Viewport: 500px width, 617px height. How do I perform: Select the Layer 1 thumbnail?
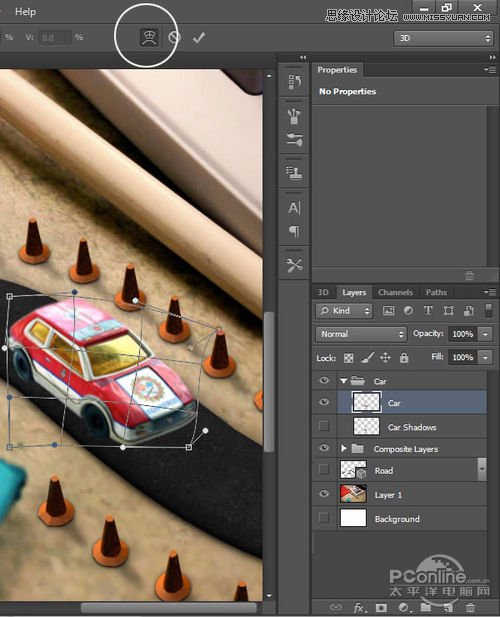(353, 494)
